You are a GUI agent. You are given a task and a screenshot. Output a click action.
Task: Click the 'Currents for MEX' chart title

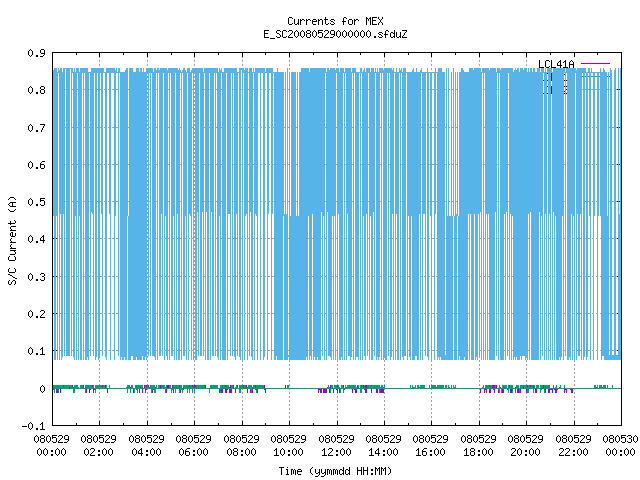coord(335,21)
